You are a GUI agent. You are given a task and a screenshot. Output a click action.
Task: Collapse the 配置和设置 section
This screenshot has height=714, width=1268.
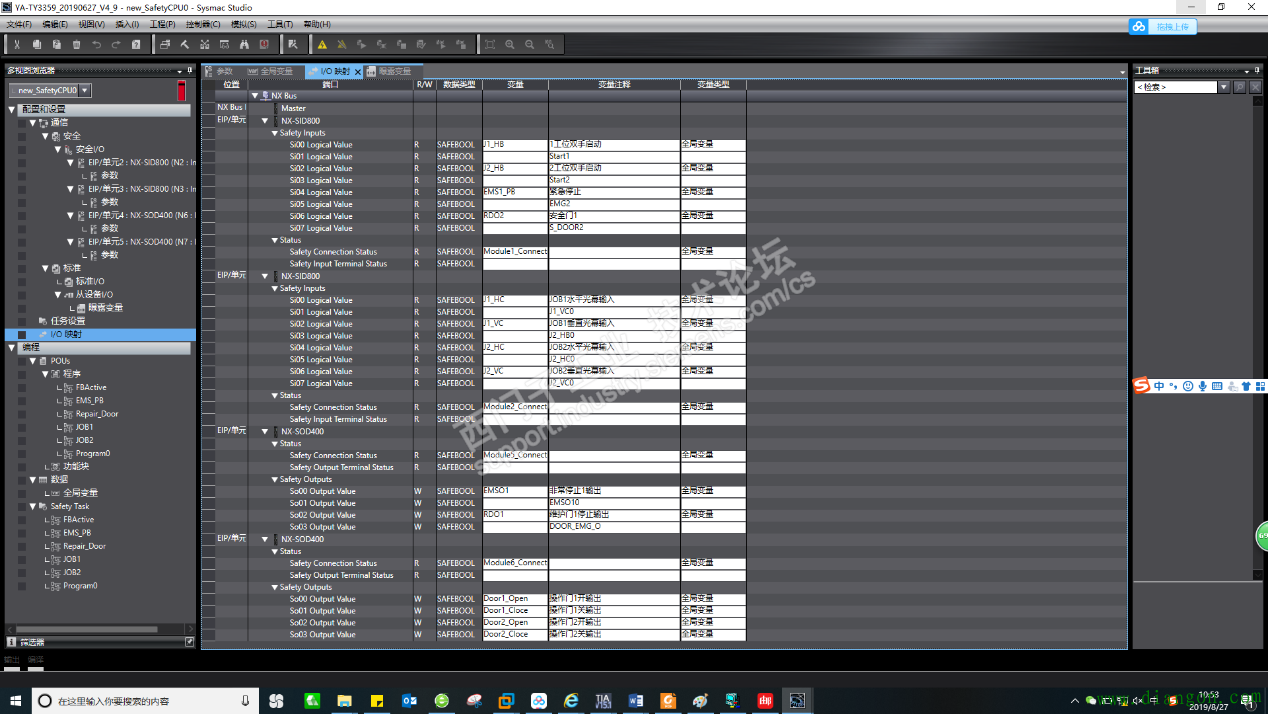12,108
